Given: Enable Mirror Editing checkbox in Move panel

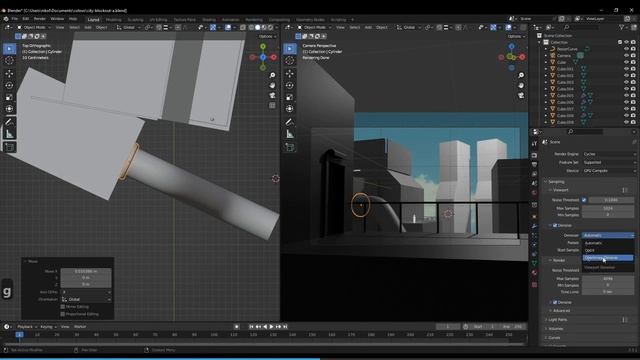Looking at the screenshot, I should point(62,307).
